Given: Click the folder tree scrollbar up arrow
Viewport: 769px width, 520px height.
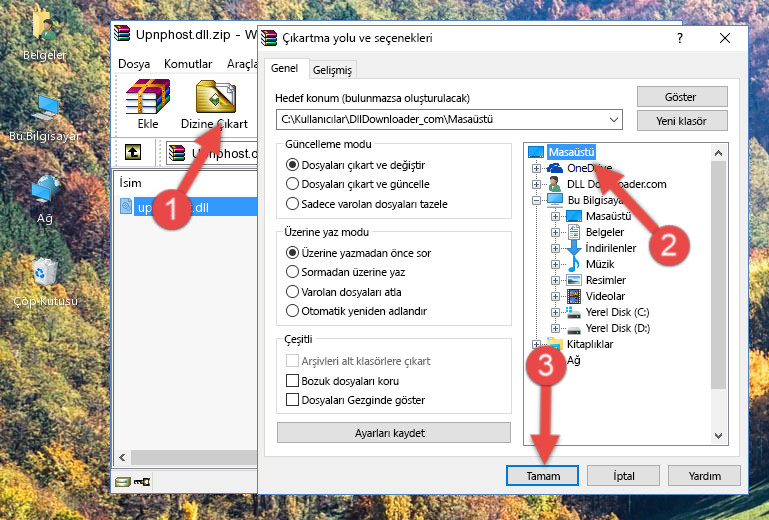Looking at the screenshot, I should (x=718, y=153).
